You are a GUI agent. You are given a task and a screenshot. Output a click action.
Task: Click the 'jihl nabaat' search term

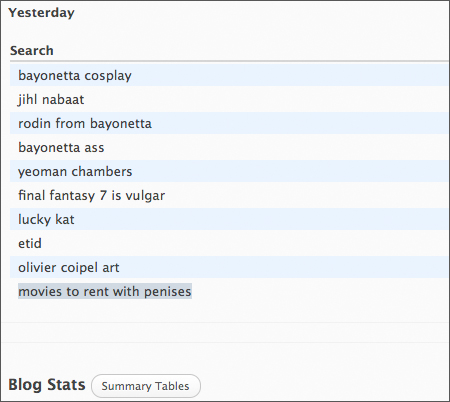pos(51,100)
